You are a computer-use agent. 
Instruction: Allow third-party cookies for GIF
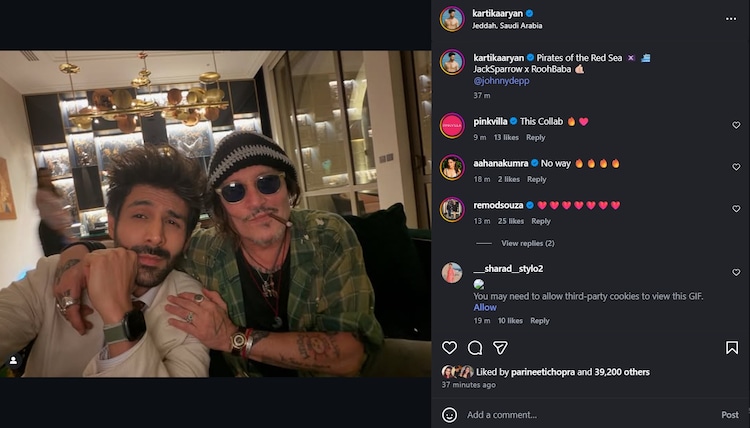tap(485, 307)
